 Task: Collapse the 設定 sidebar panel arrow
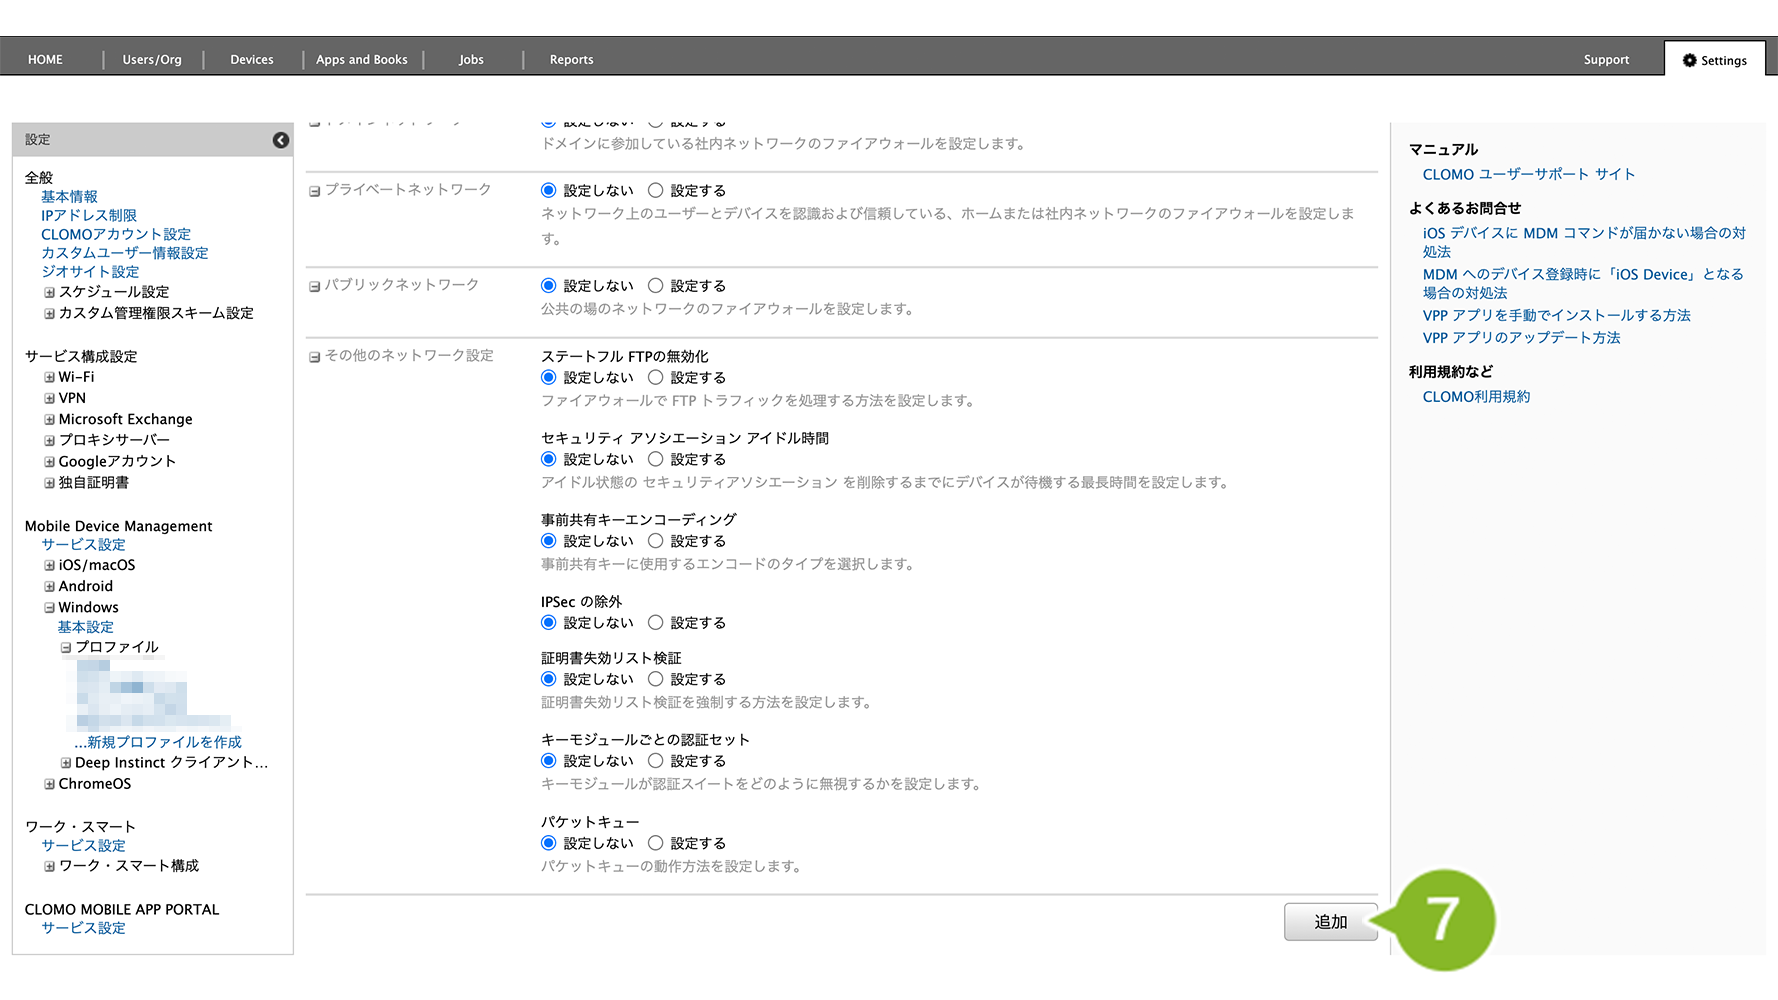click(x=281, y=140)
